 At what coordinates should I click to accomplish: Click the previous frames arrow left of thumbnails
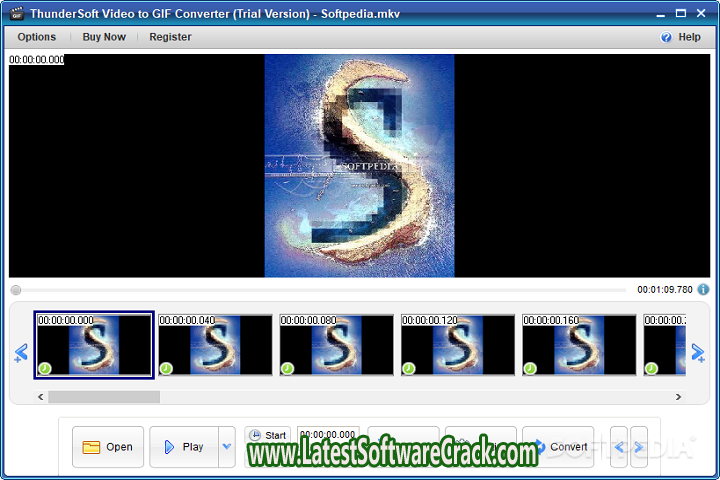coord(21,353)
